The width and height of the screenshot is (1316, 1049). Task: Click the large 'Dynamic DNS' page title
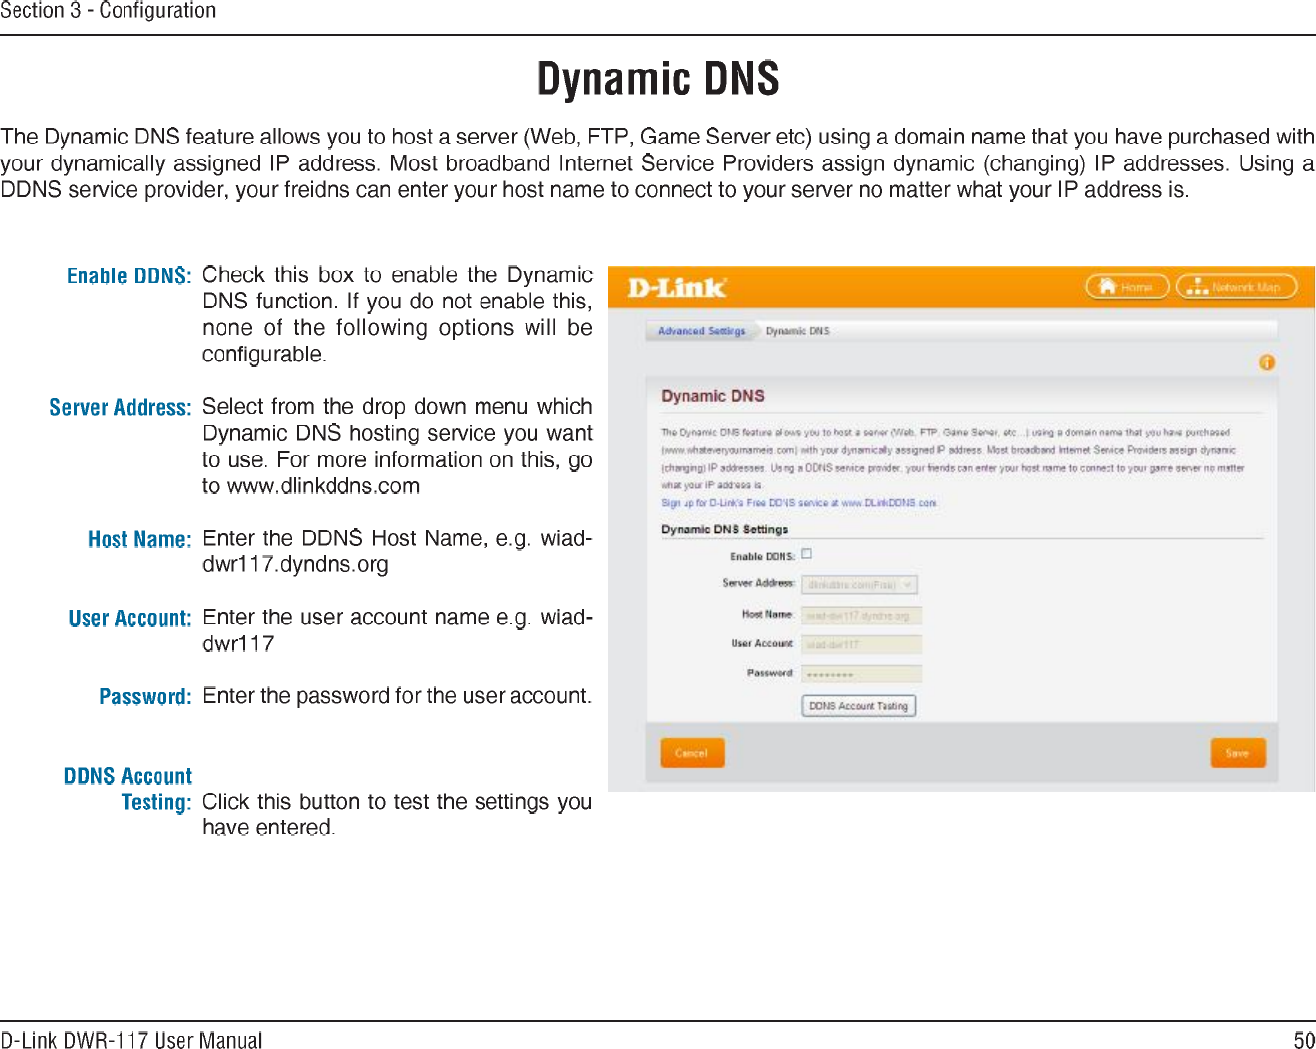(x=658, y=79)
